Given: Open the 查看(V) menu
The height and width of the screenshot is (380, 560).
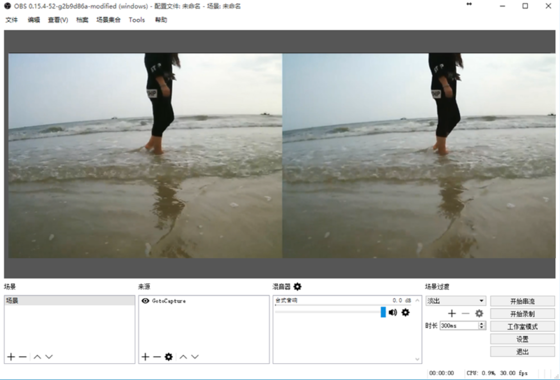Looking at the screenshot, I should (x=58, y=20).
